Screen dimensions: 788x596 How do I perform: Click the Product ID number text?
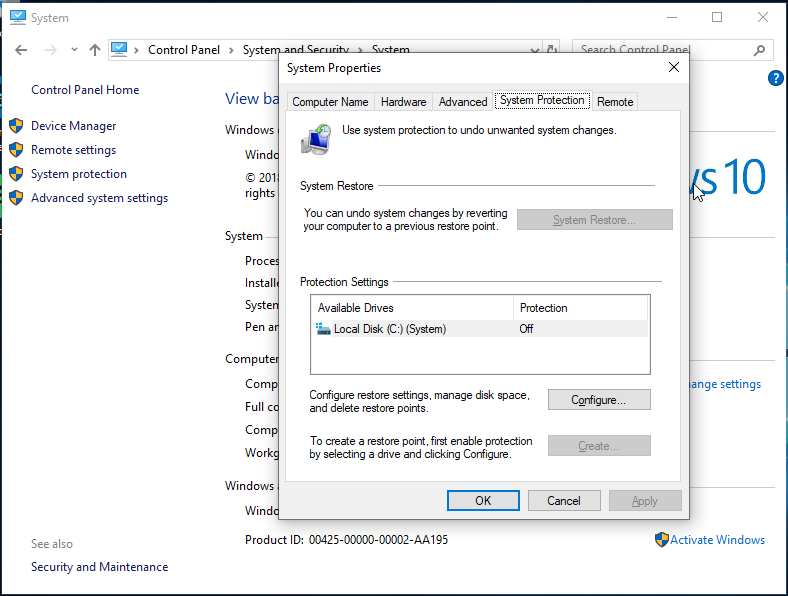pos(378,540)
